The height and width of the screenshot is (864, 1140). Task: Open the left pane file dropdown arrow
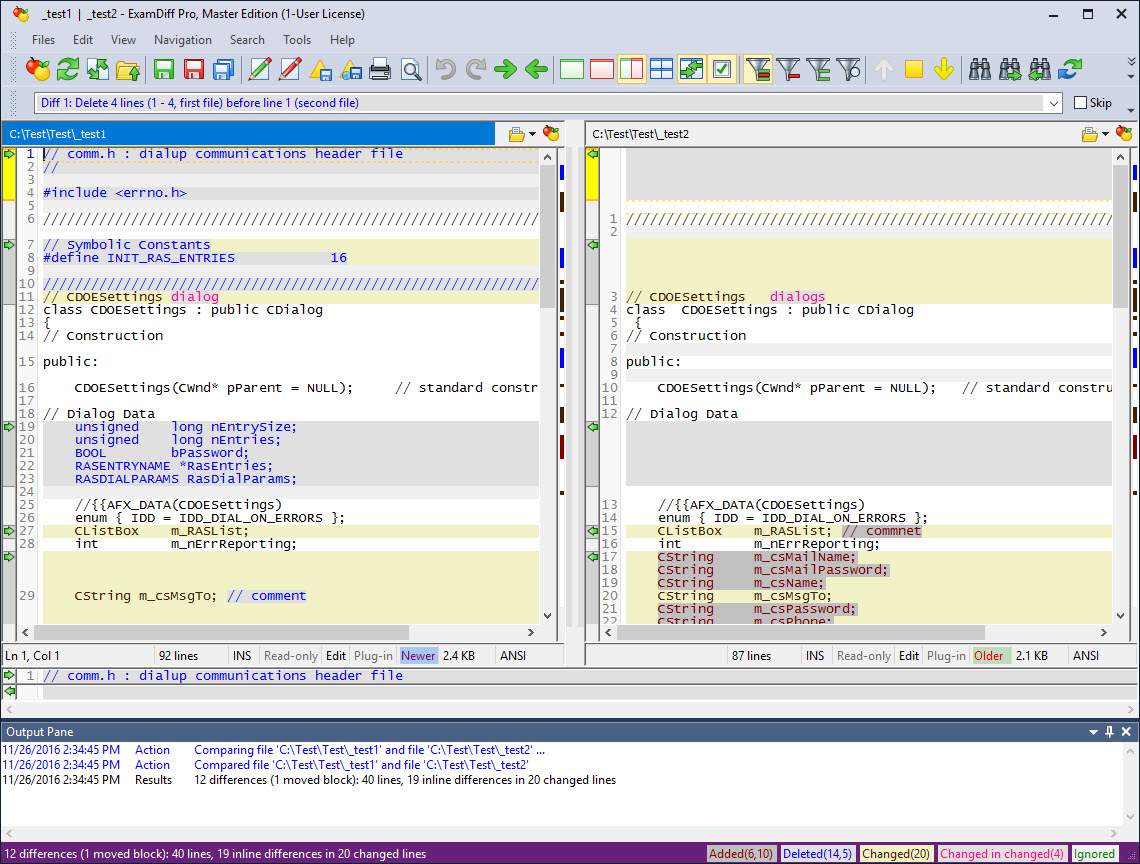click(x=533, y=134)
